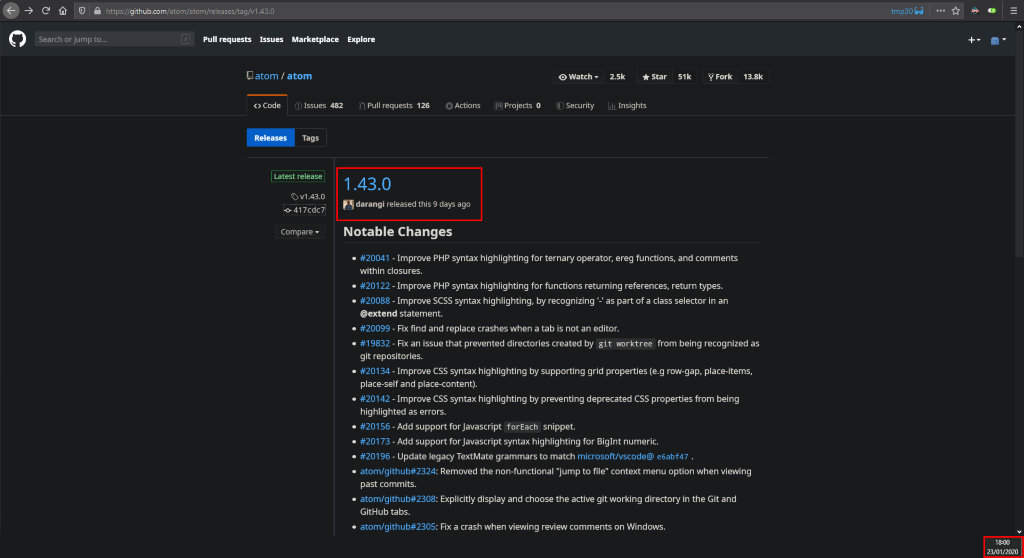Click the tag icon next to v1.43.0

coord(295,197)
